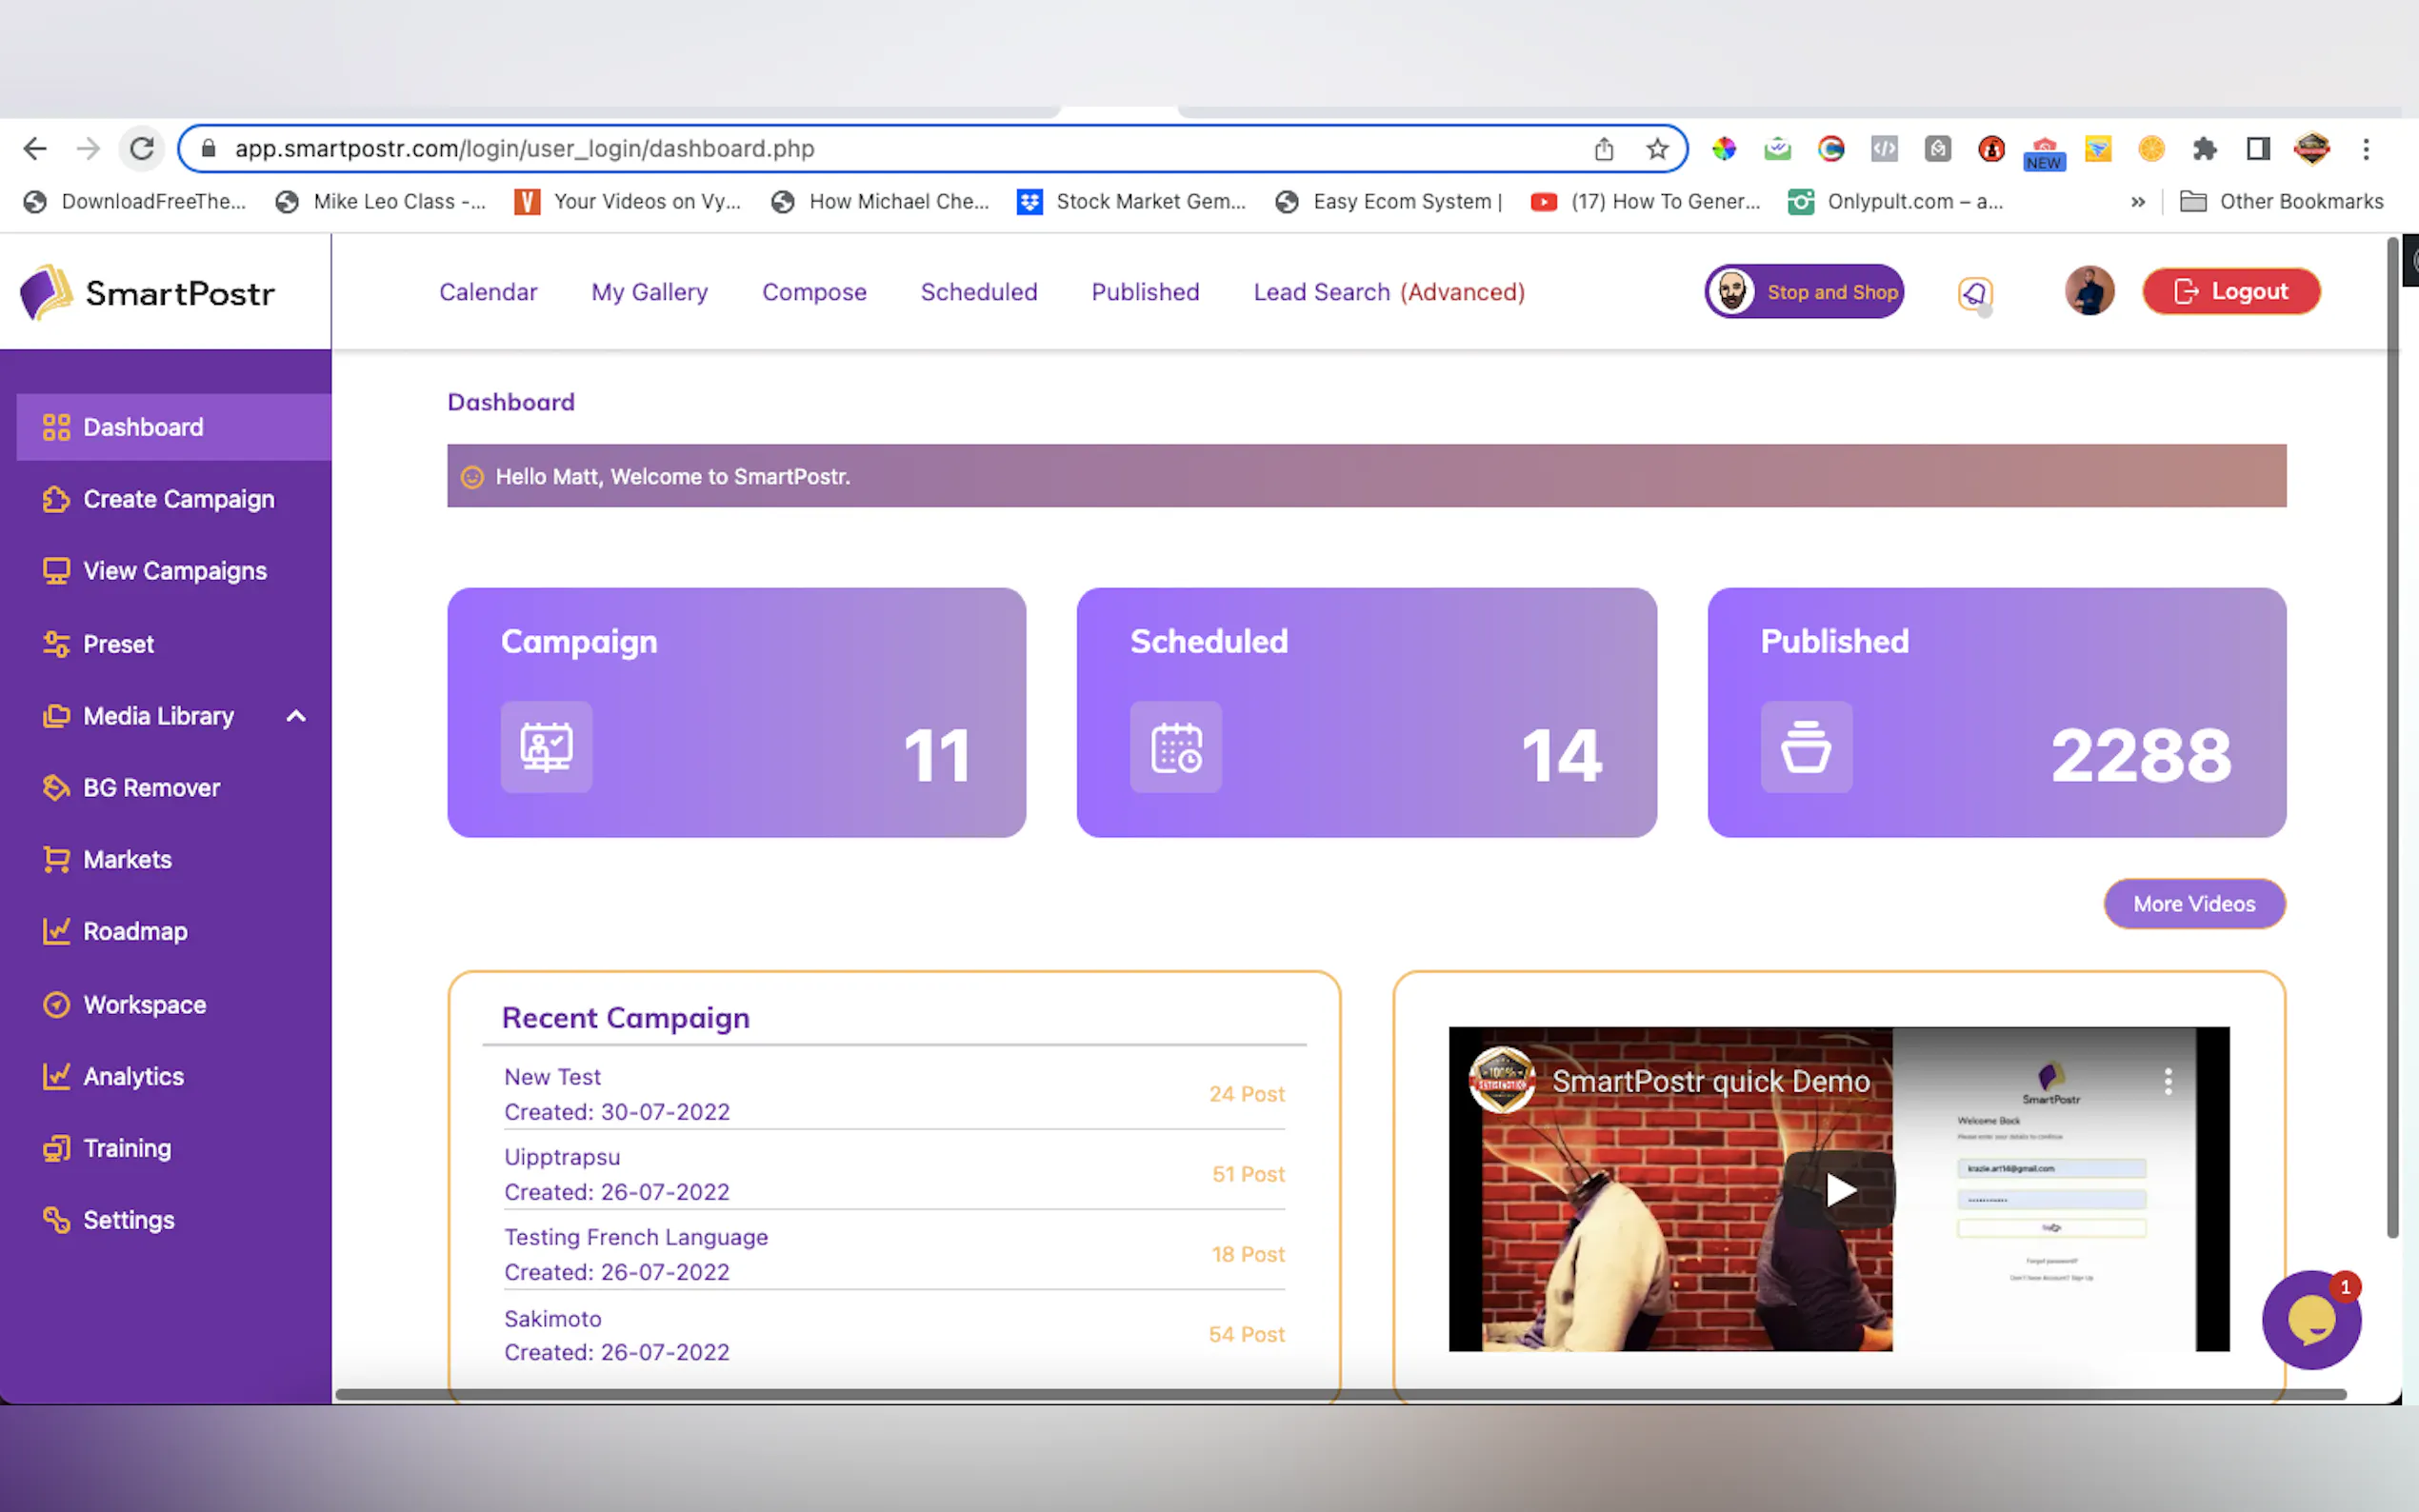Screen dimensions: 2419x1512
Task: Click the notification bell icon
Action: point(1974,293)
